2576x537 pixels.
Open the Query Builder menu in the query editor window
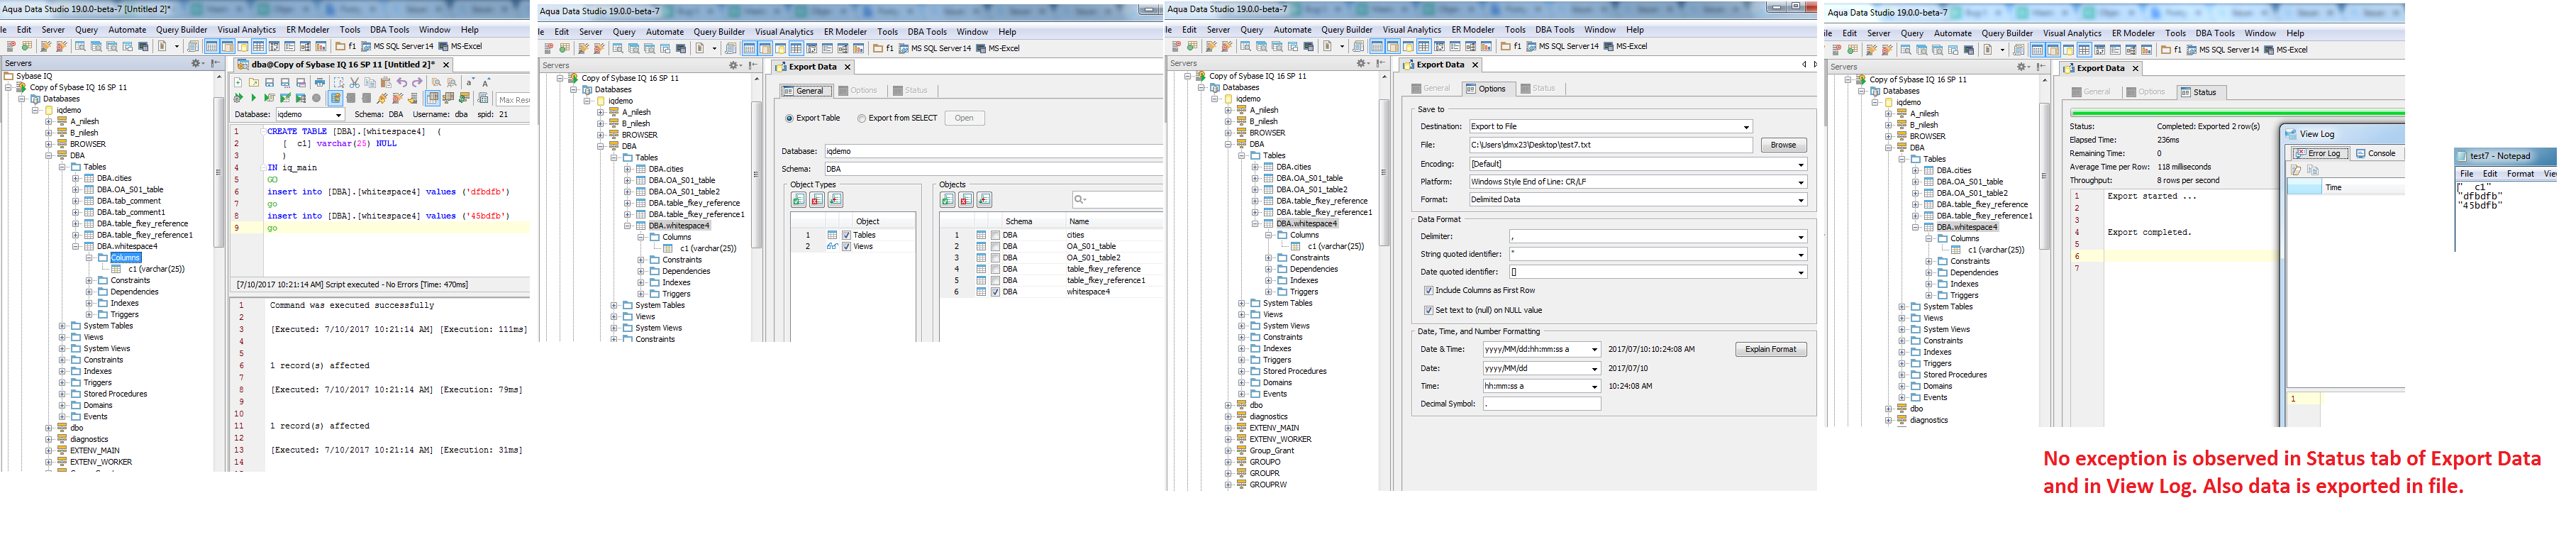[182, 30]
